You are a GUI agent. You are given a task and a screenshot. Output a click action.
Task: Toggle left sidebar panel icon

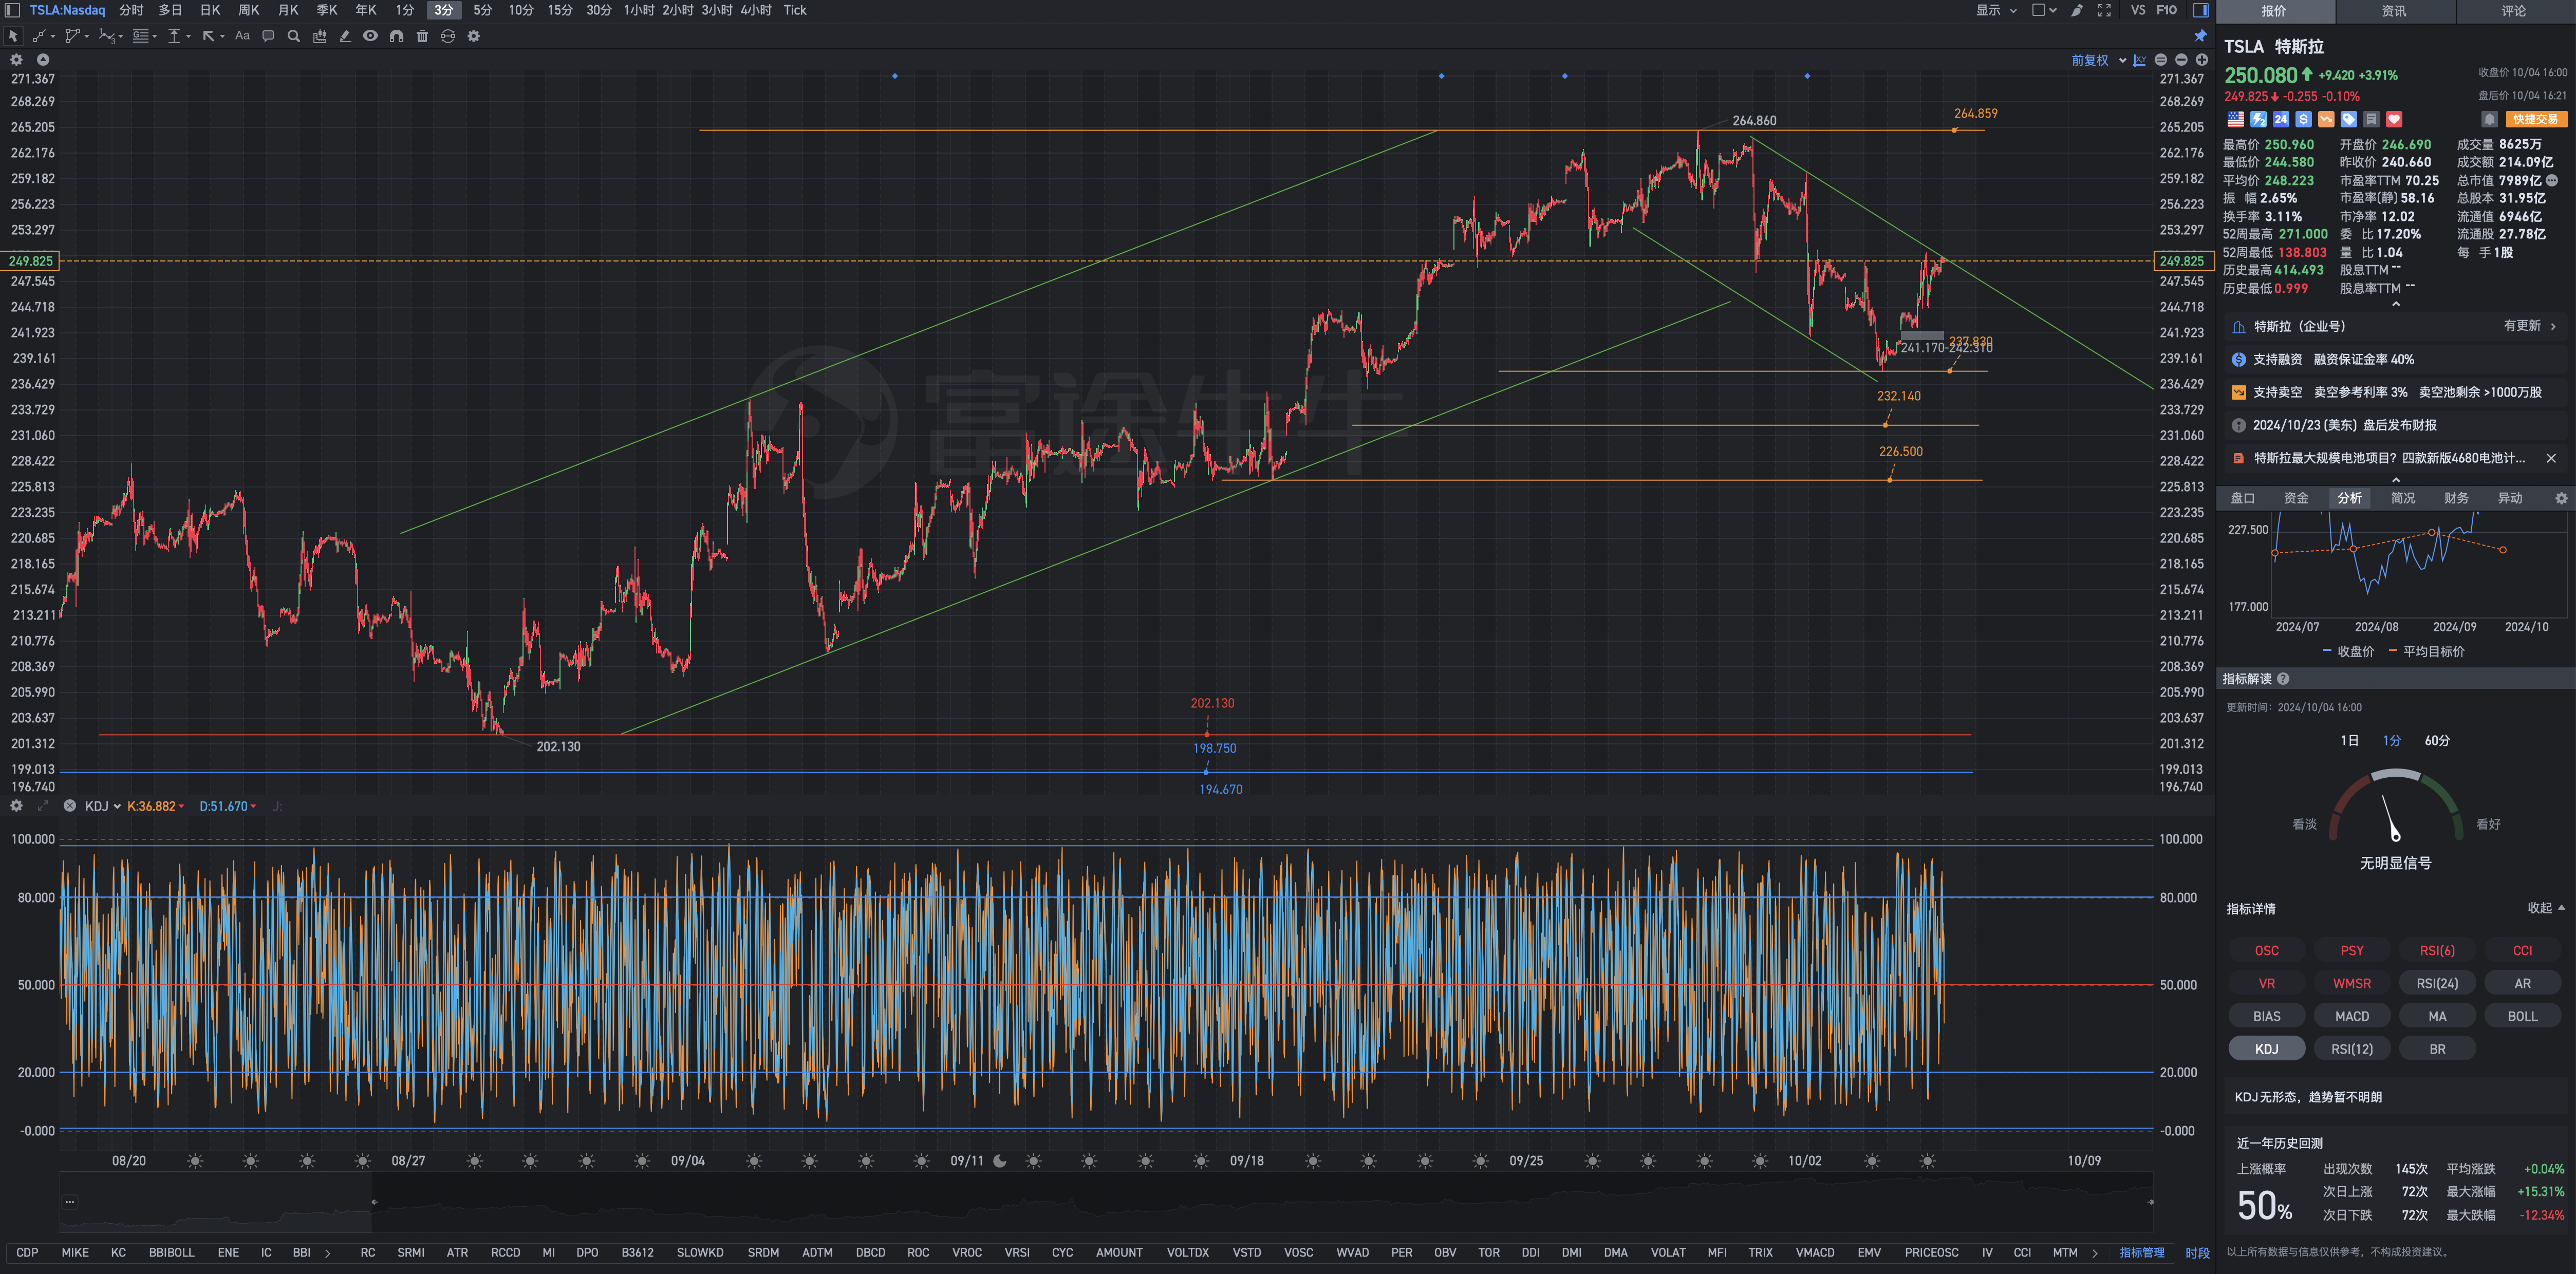(12, 10)
